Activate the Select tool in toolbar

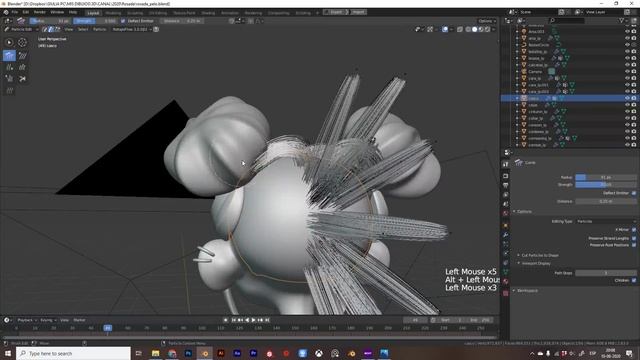[9, 42]
